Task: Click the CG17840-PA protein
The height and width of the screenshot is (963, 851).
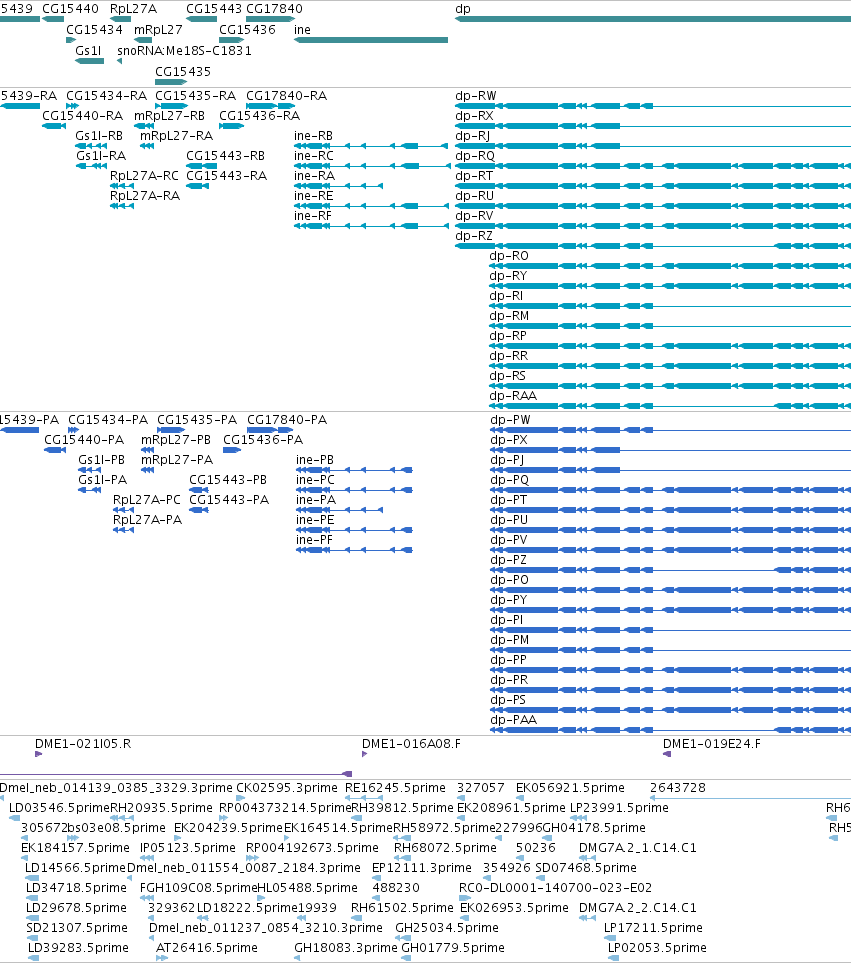Action: pyautogui.click(x=270, y=431)
